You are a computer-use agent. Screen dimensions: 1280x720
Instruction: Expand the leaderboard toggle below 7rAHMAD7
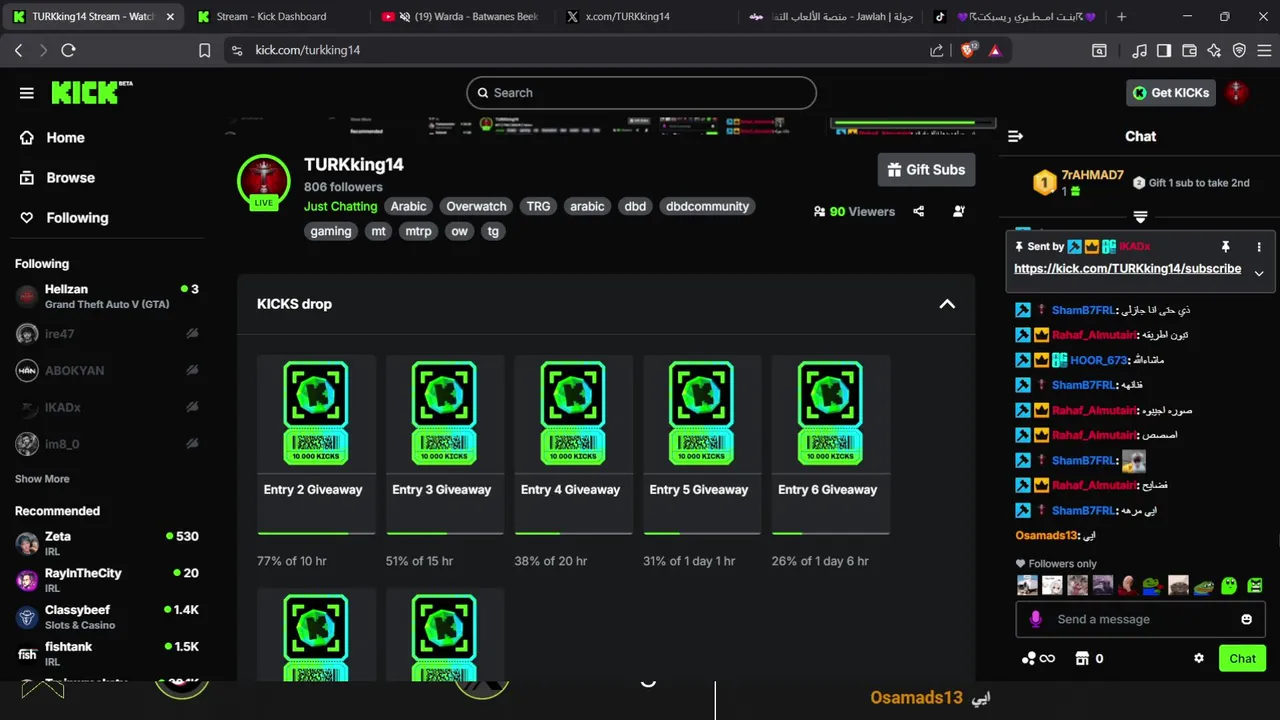click(1140, 217)
